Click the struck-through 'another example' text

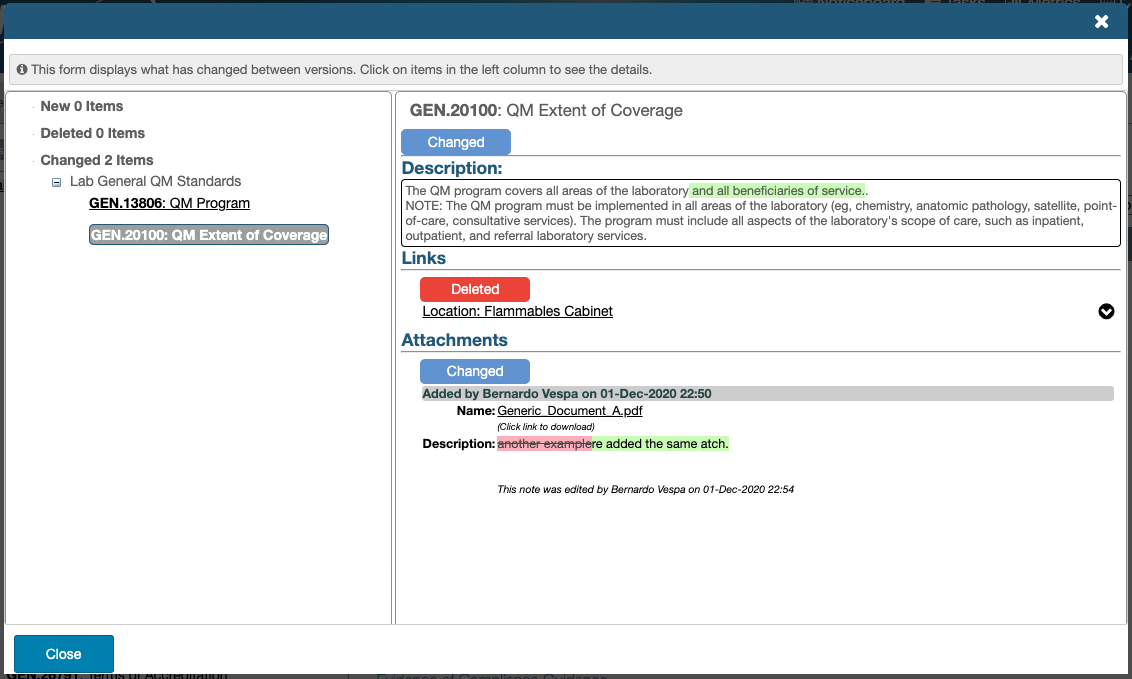[544, 444]
